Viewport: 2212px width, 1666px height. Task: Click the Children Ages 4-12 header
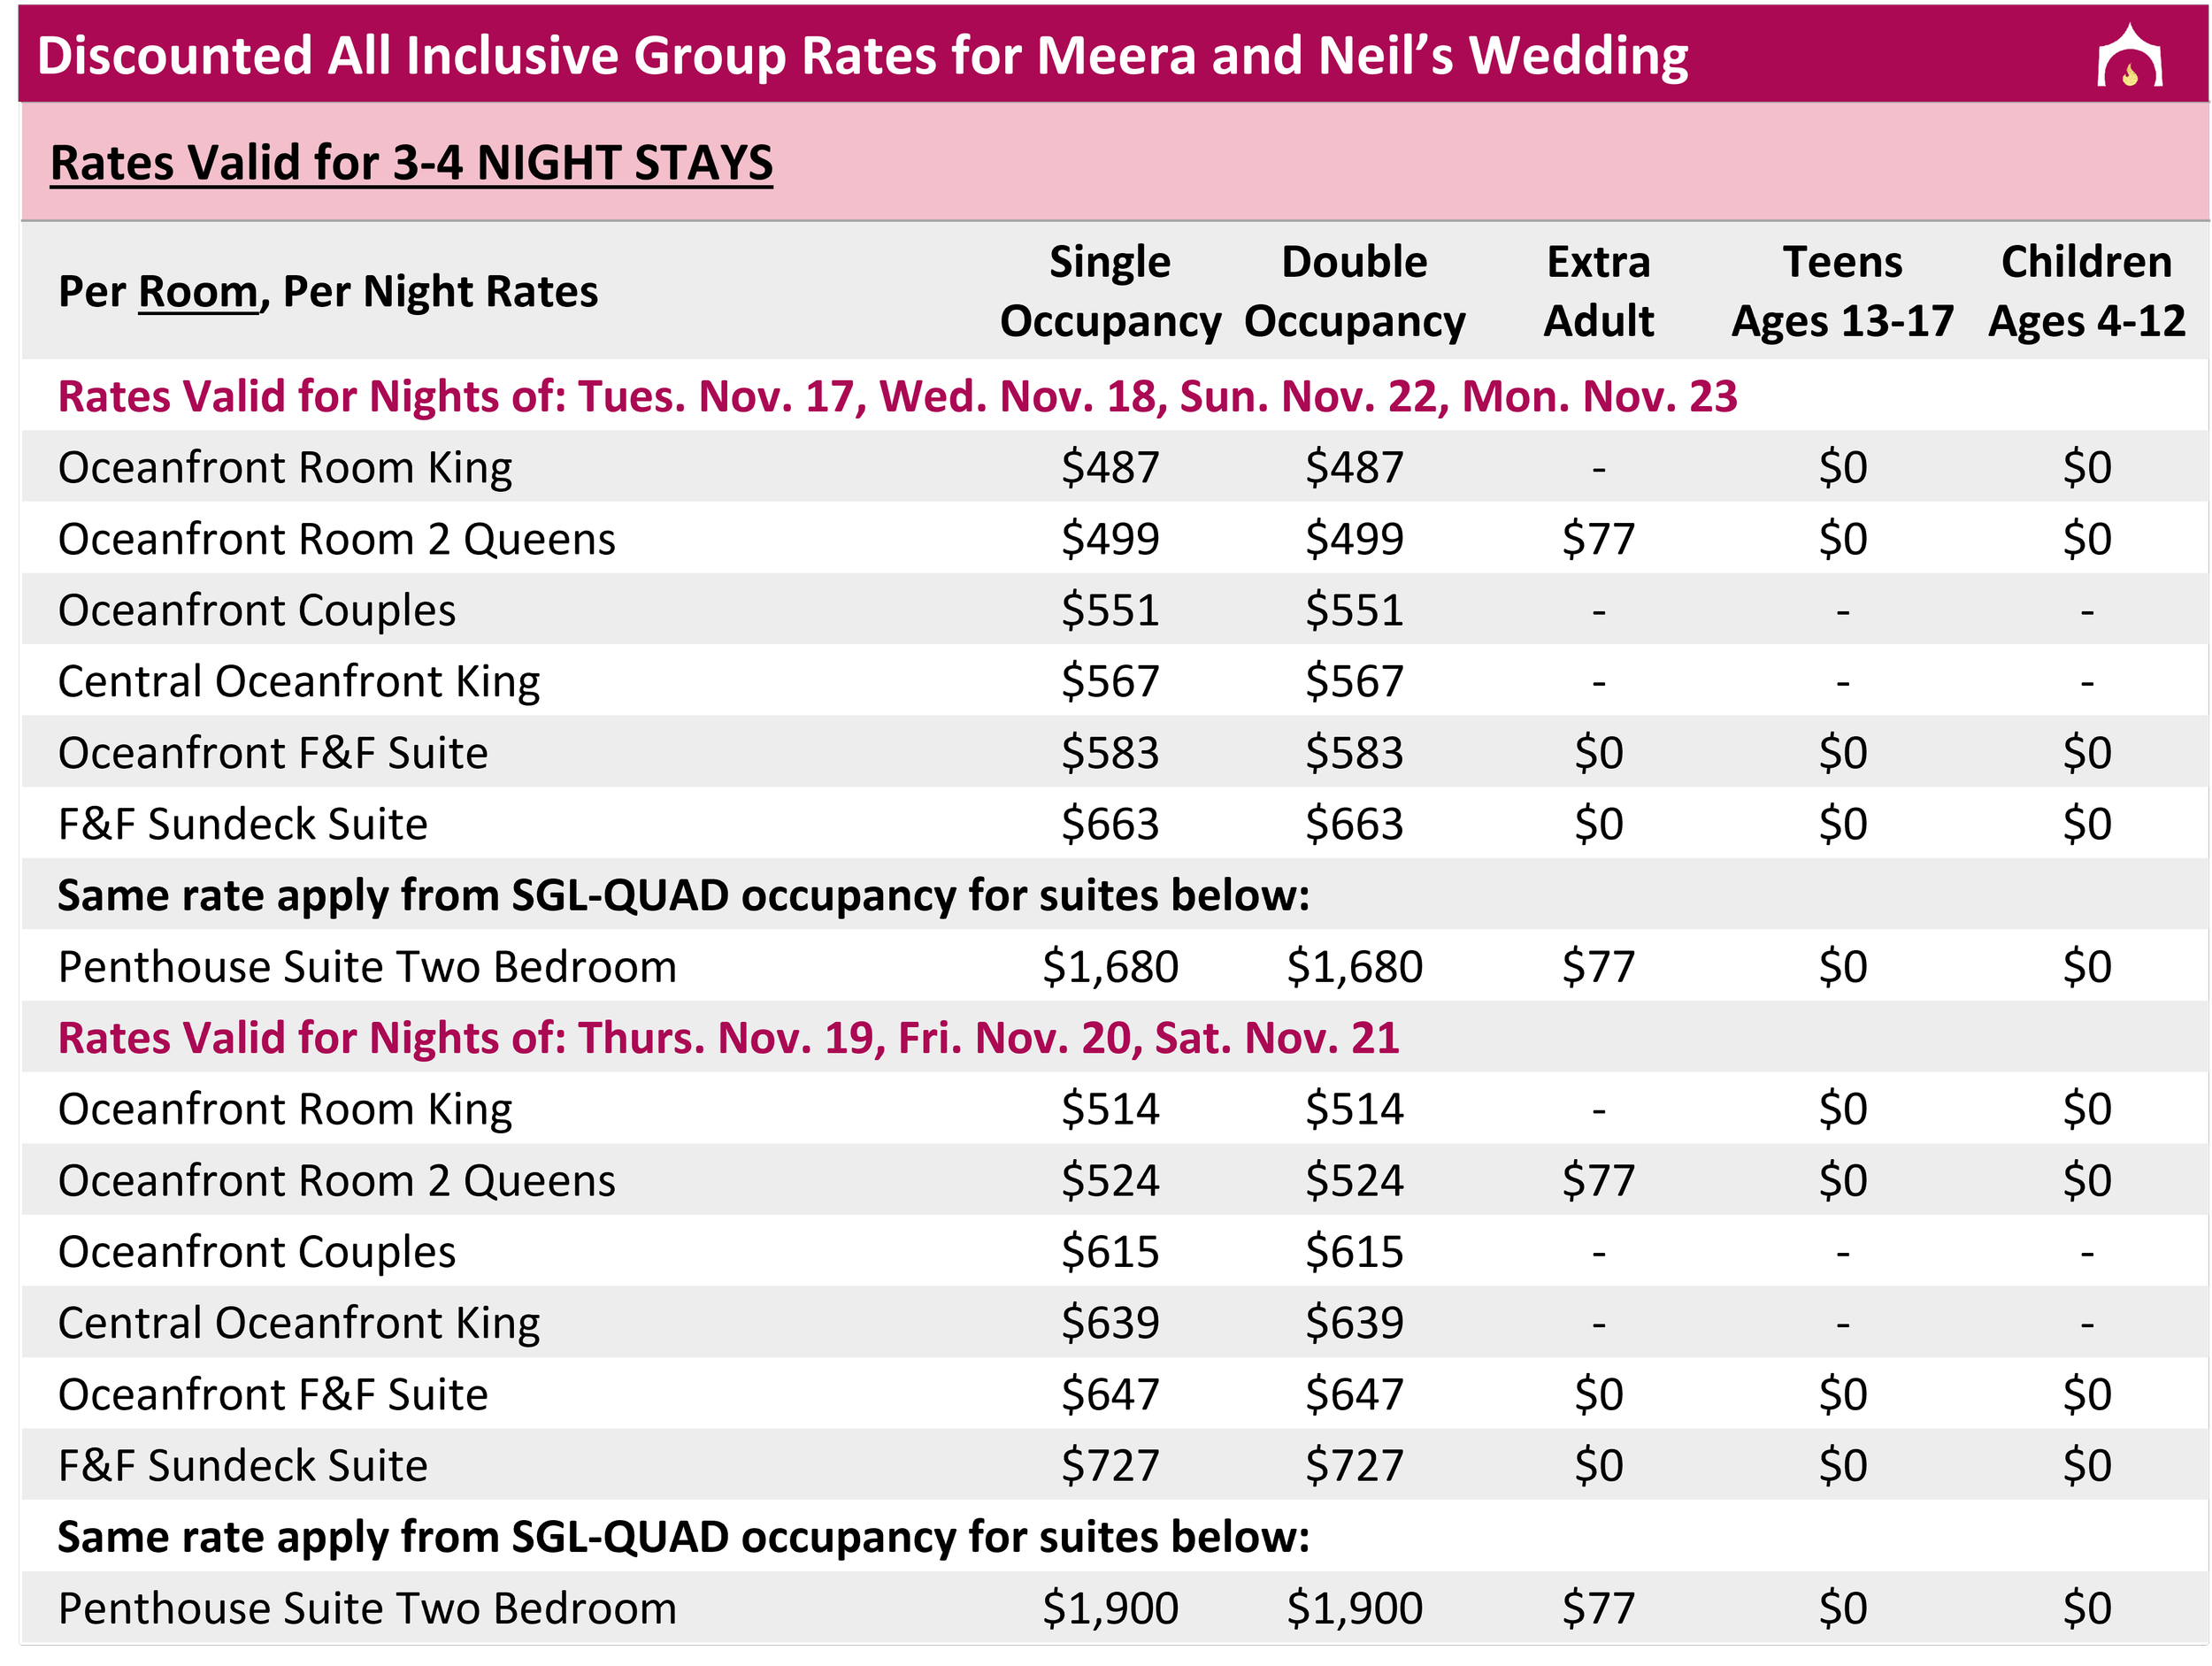coord(2086,291)
